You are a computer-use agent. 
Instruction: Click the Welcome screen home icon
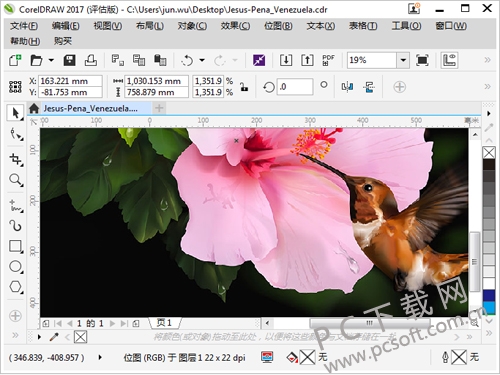point(34,108)
